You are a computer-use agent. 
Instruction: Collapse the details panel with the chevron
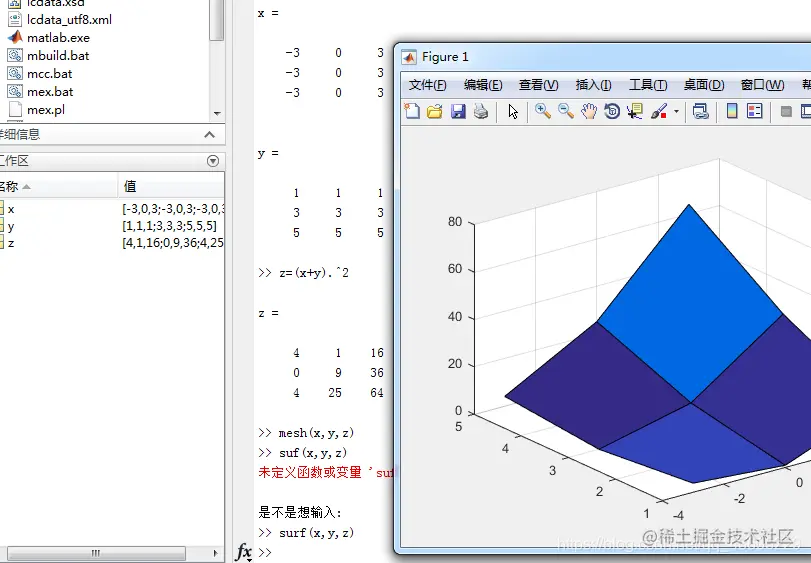tap(209, 135)
